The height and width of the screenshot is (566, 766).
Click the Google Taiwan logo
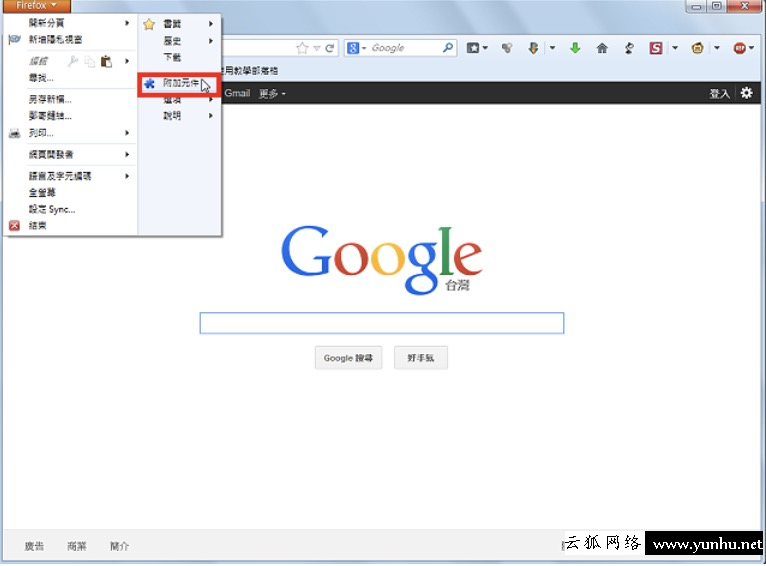pyautogui.click(x=382, y=259)
